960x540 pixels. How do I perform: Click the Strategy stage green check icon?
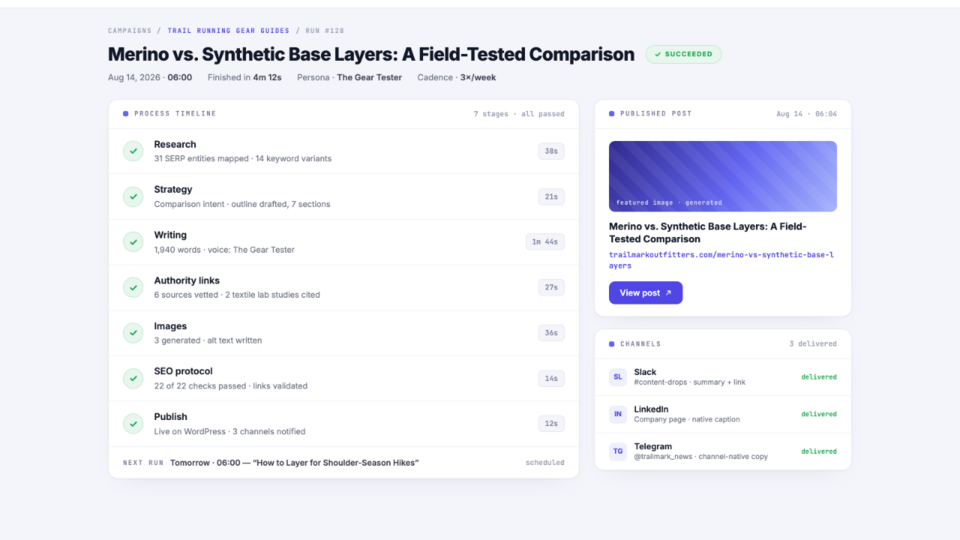click(x=133, y=197)
